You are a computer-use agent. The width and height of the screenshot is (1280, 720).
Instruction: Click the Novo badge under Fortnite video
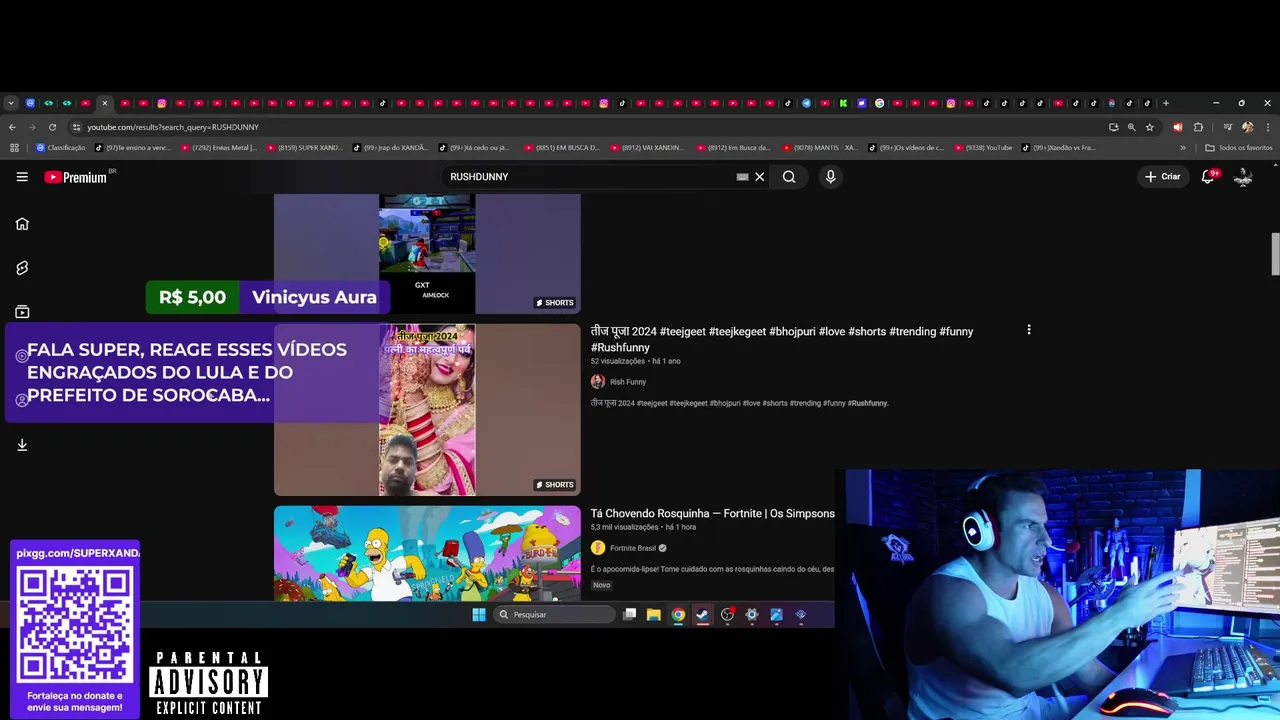601,585
